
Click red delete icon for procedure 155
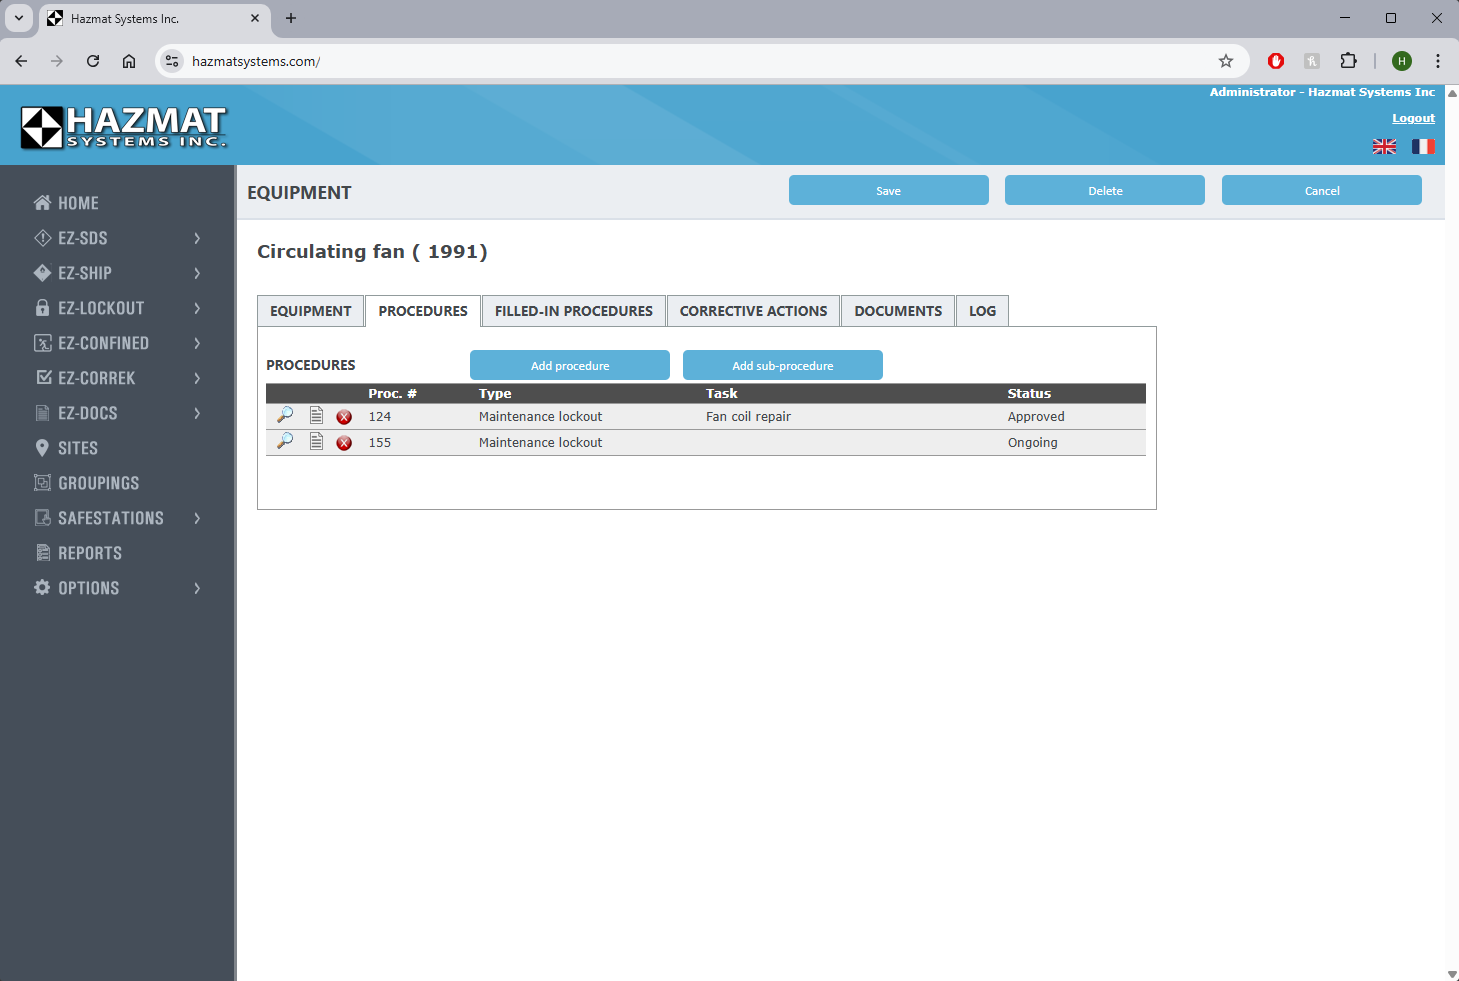coord(344,443)
